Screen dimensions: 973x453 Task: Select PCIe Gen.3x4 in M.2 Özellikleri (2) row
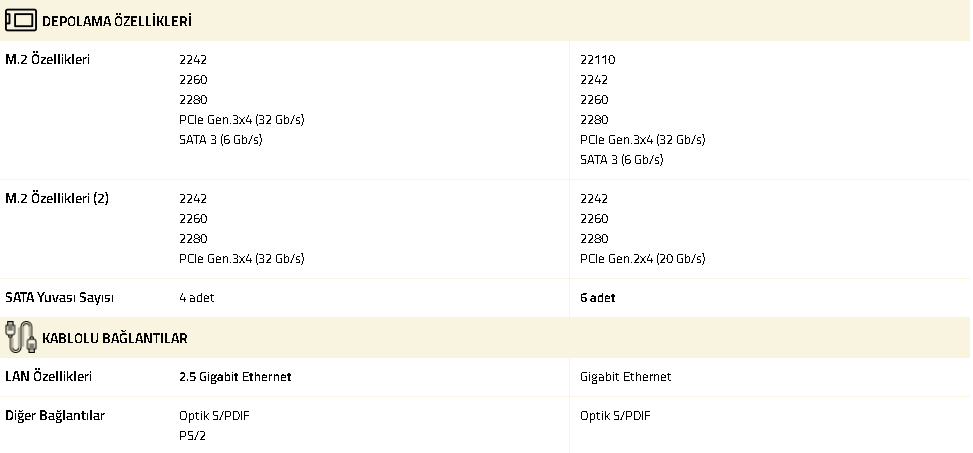click(241, 259)
